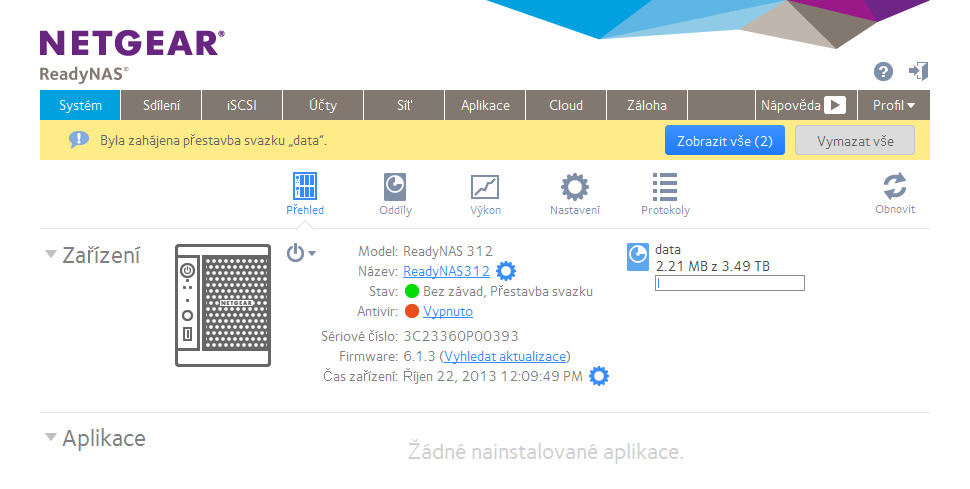Open the Profil dropdown menu
This screenshot has height=489, width=970.
893,105
